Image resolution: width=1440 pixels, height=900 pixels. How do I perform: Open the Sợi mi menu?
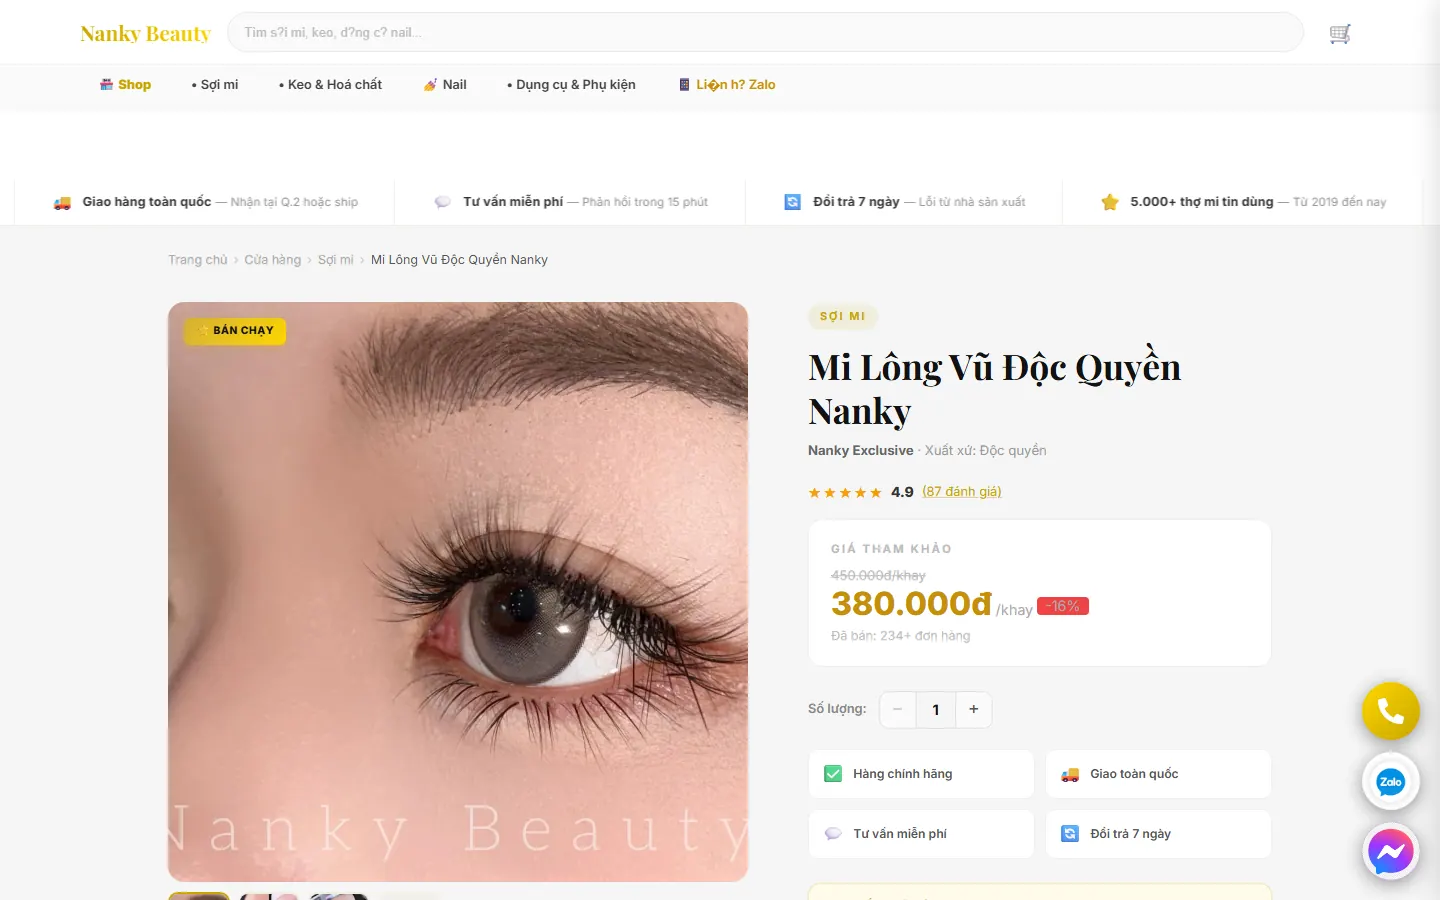click(x=215, y=85)
